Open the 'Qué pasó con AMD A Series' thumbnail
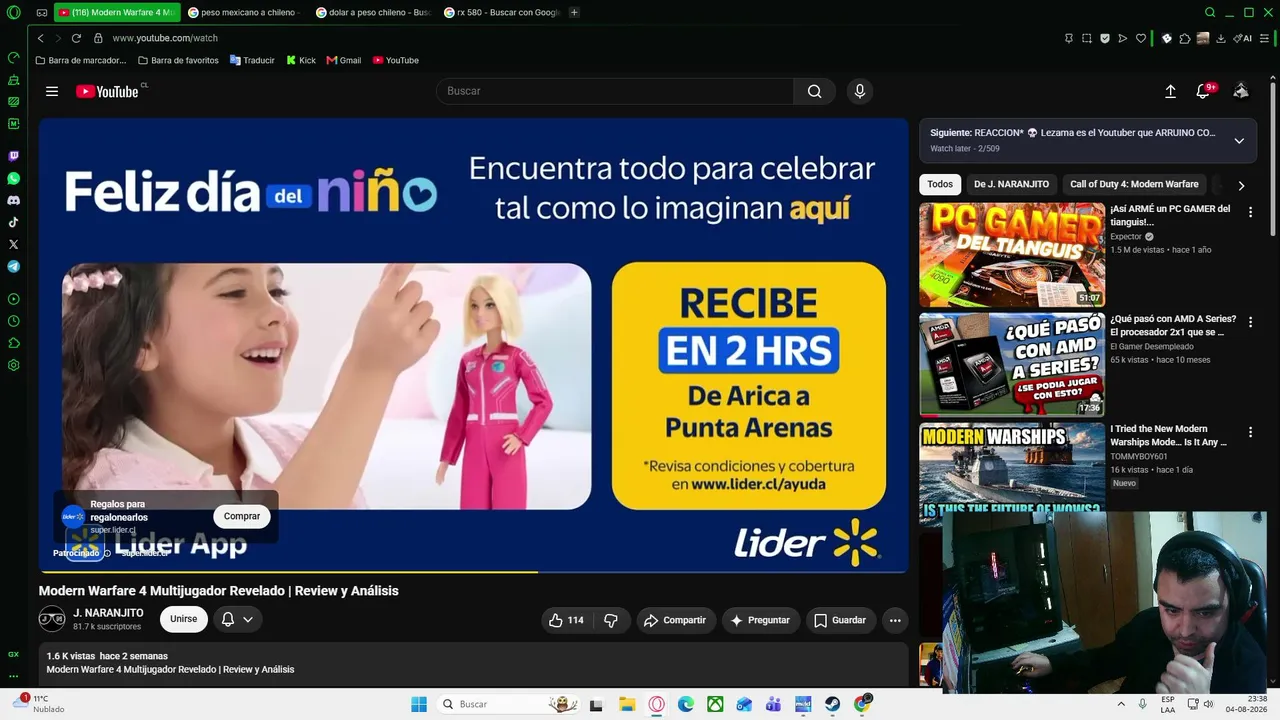The image size is (1280, 720). [1012, 365]
